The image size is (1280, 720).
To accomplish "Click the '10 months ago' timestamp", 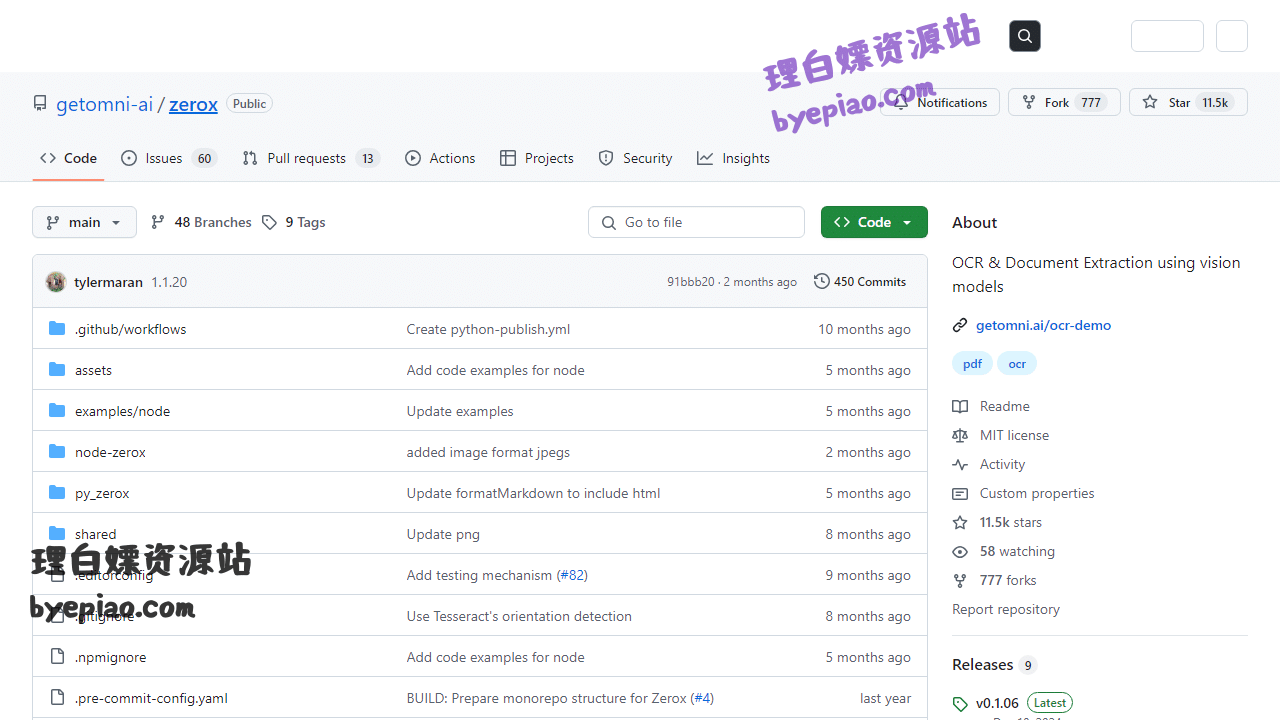I will [864, 329].
